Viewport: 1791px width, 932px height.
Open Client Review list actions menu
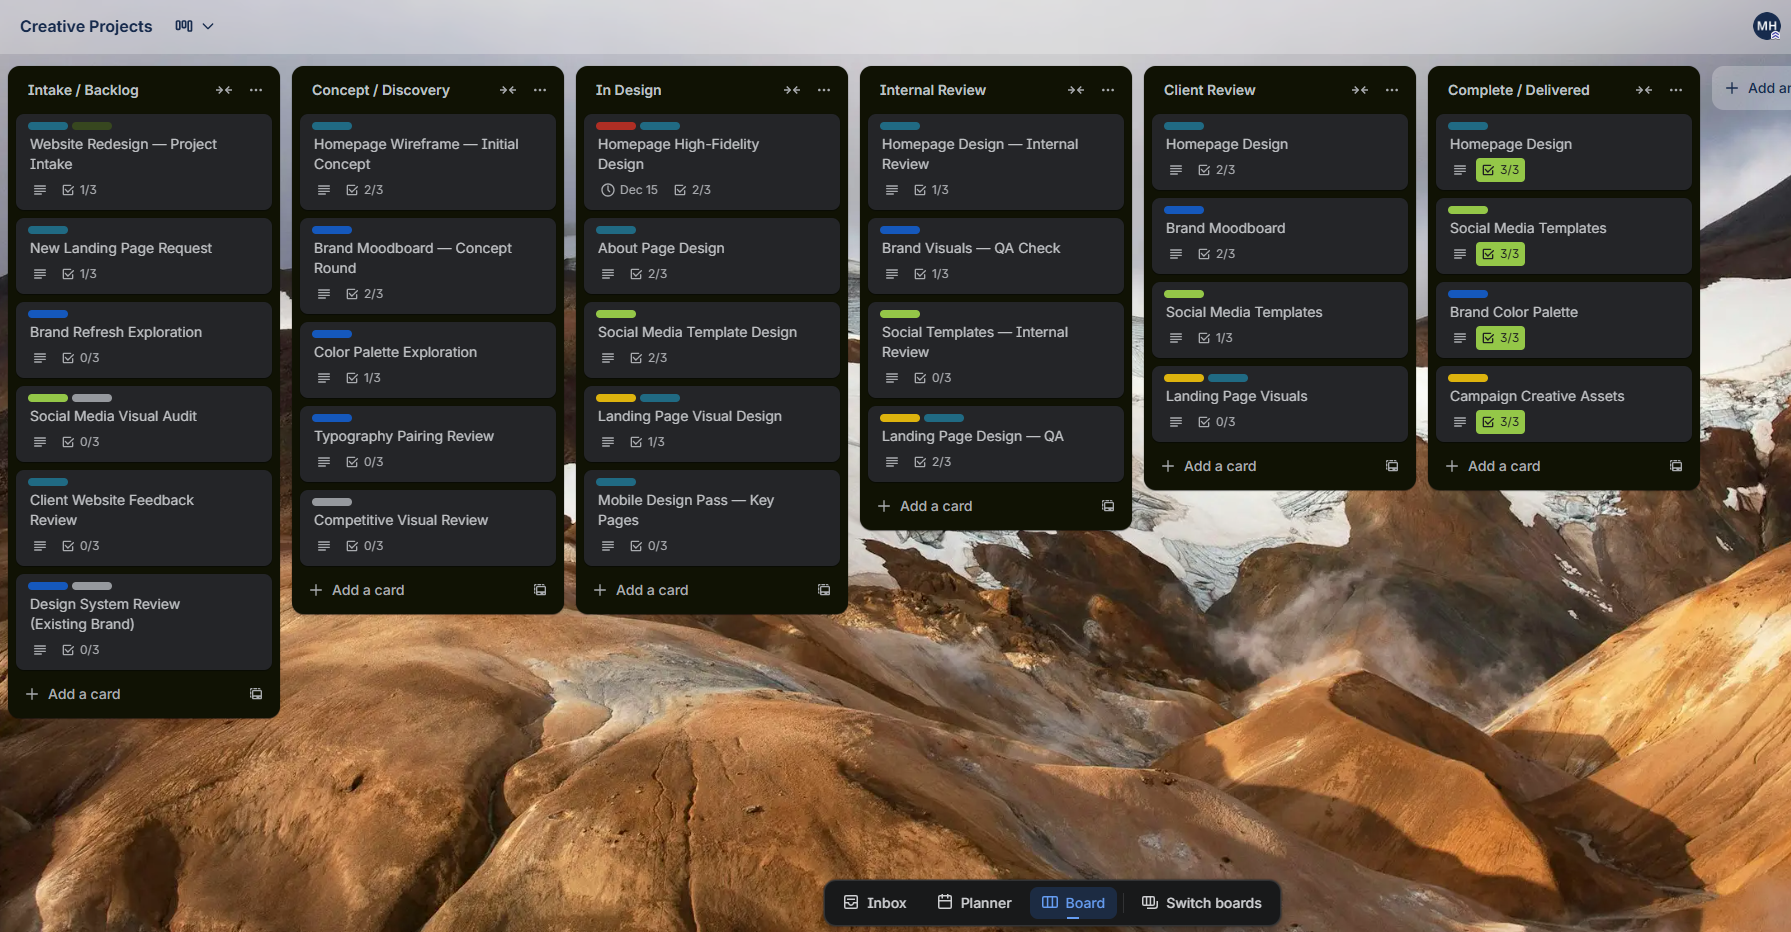click(x=1392, y=90)
